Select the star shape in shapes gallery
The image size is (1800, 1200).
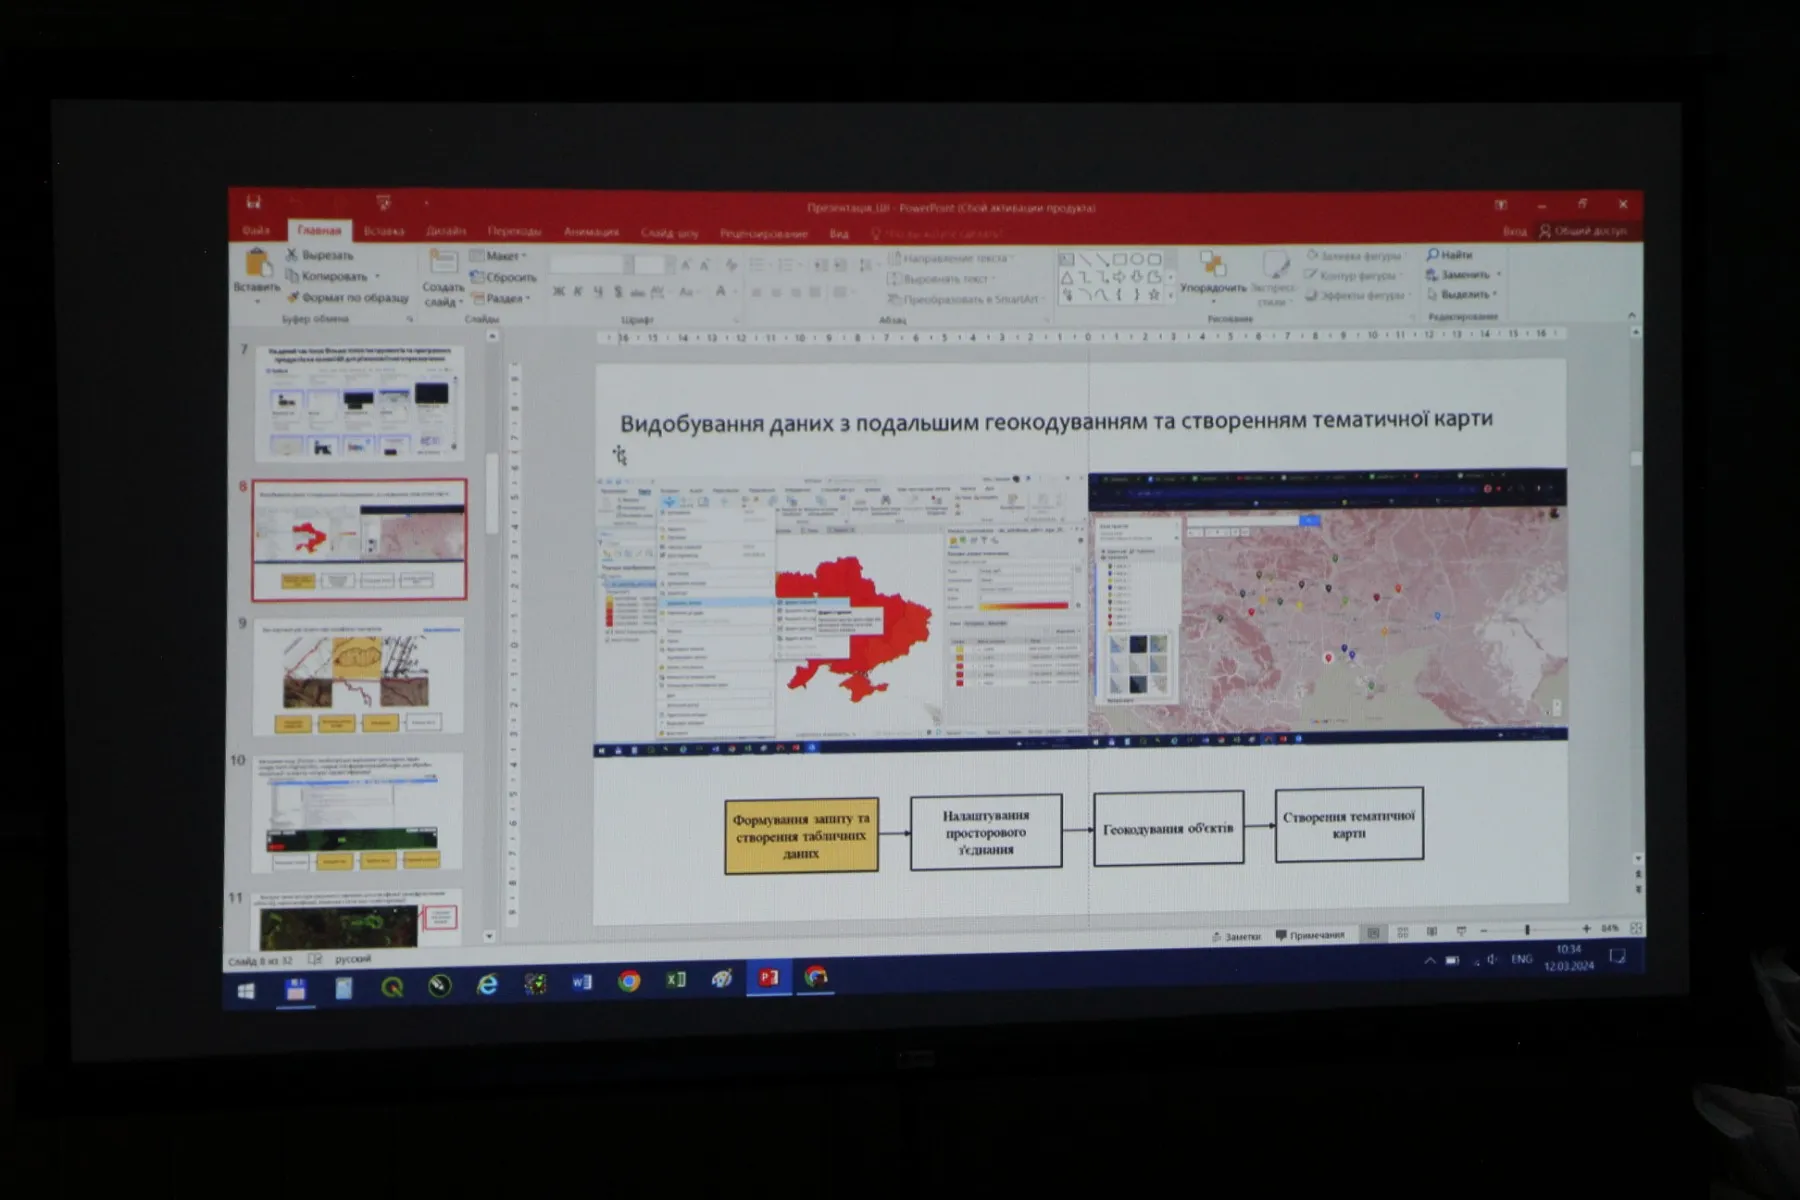[1154, 295]
